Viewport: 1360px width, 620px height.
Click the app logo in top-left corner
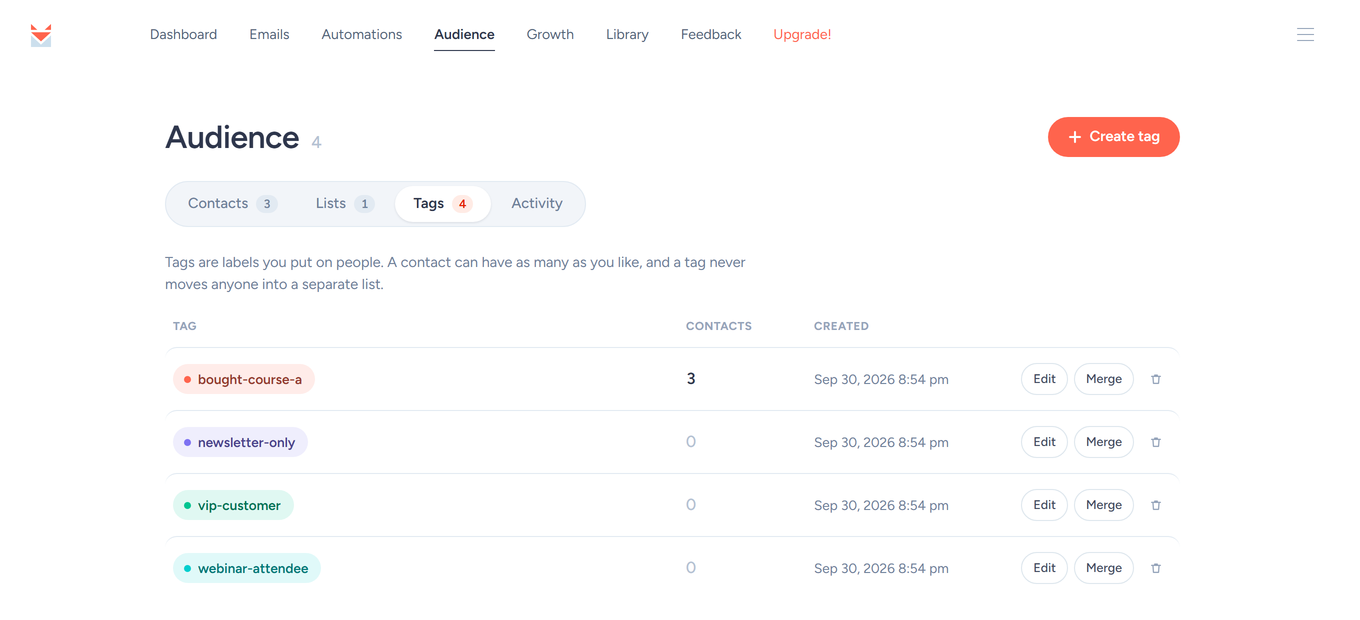click(x=41, y=35)
